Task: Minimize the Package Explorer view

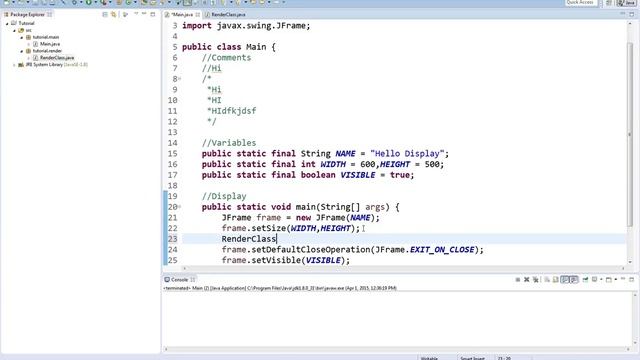Action: pos(144,14)
